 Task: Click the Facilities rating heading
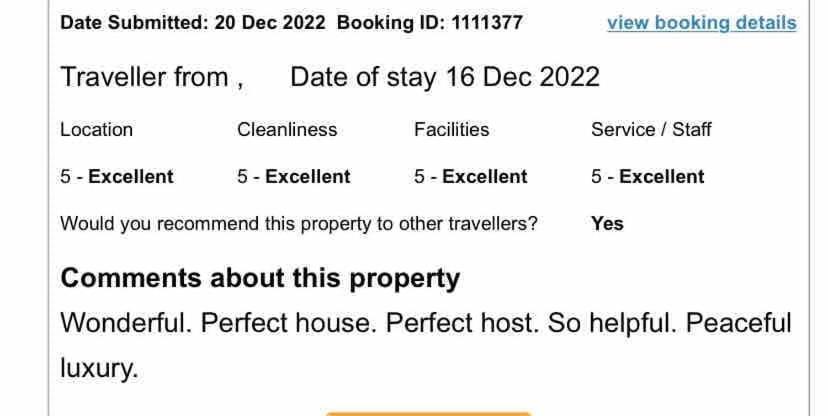451,129
